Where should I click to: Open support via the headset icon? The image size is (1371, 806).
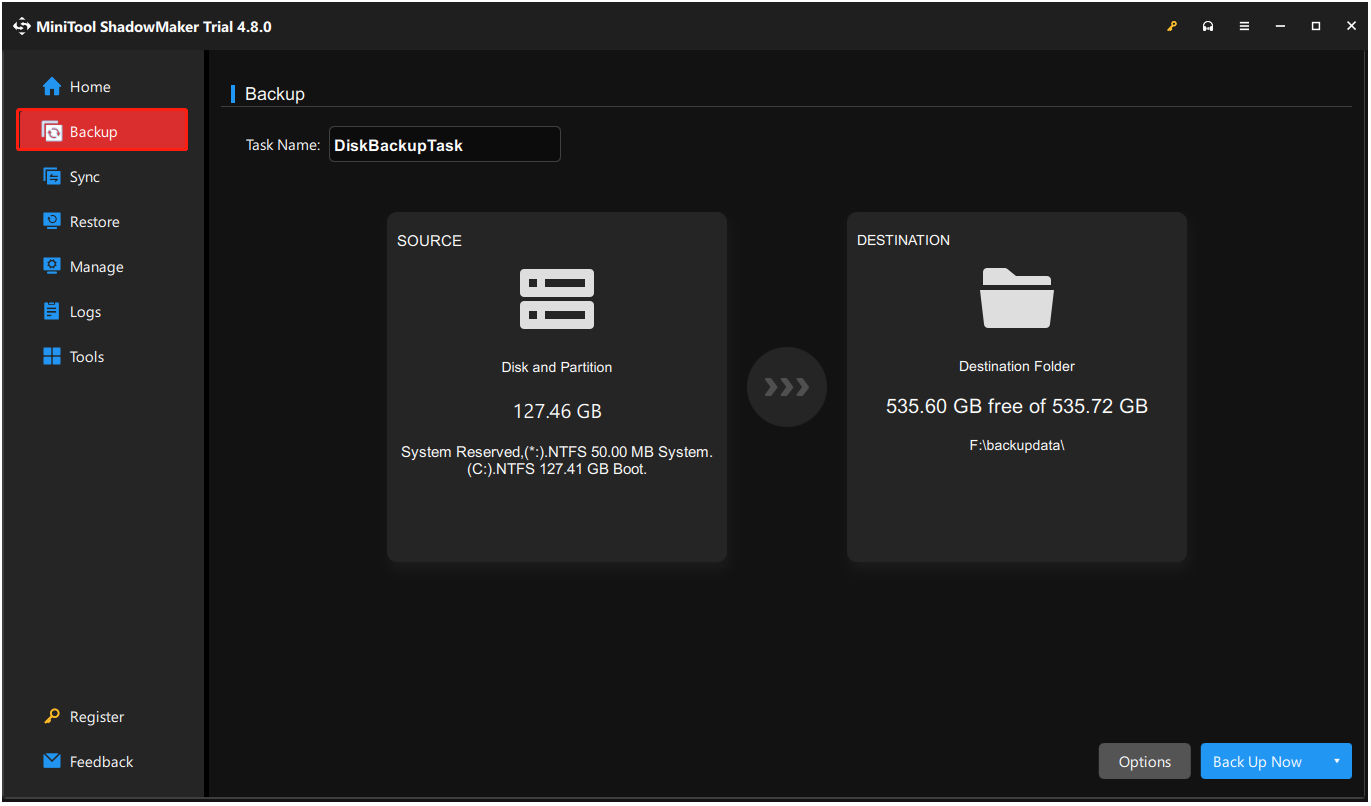tap(1208, 26)
